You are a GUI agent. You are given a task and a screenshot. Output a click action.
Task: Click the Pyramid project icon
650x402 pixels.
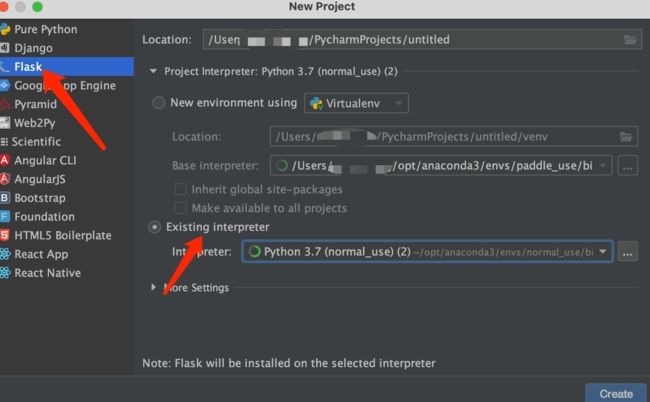coord(5,104)
